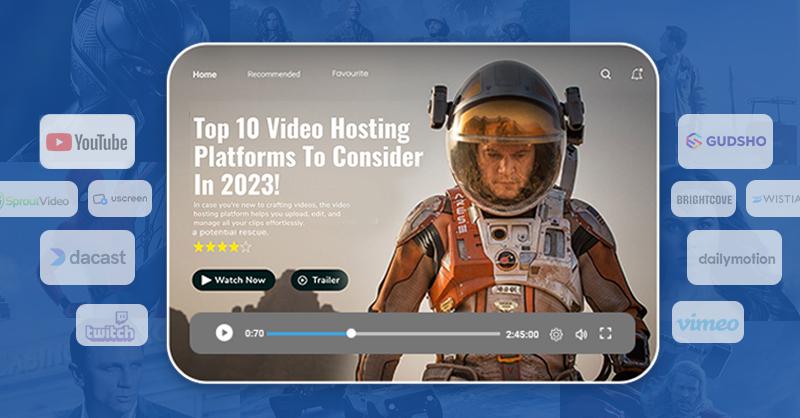Open the player settings gear
Viewport: 800px width, 418px height.
(x=556, y=334)
